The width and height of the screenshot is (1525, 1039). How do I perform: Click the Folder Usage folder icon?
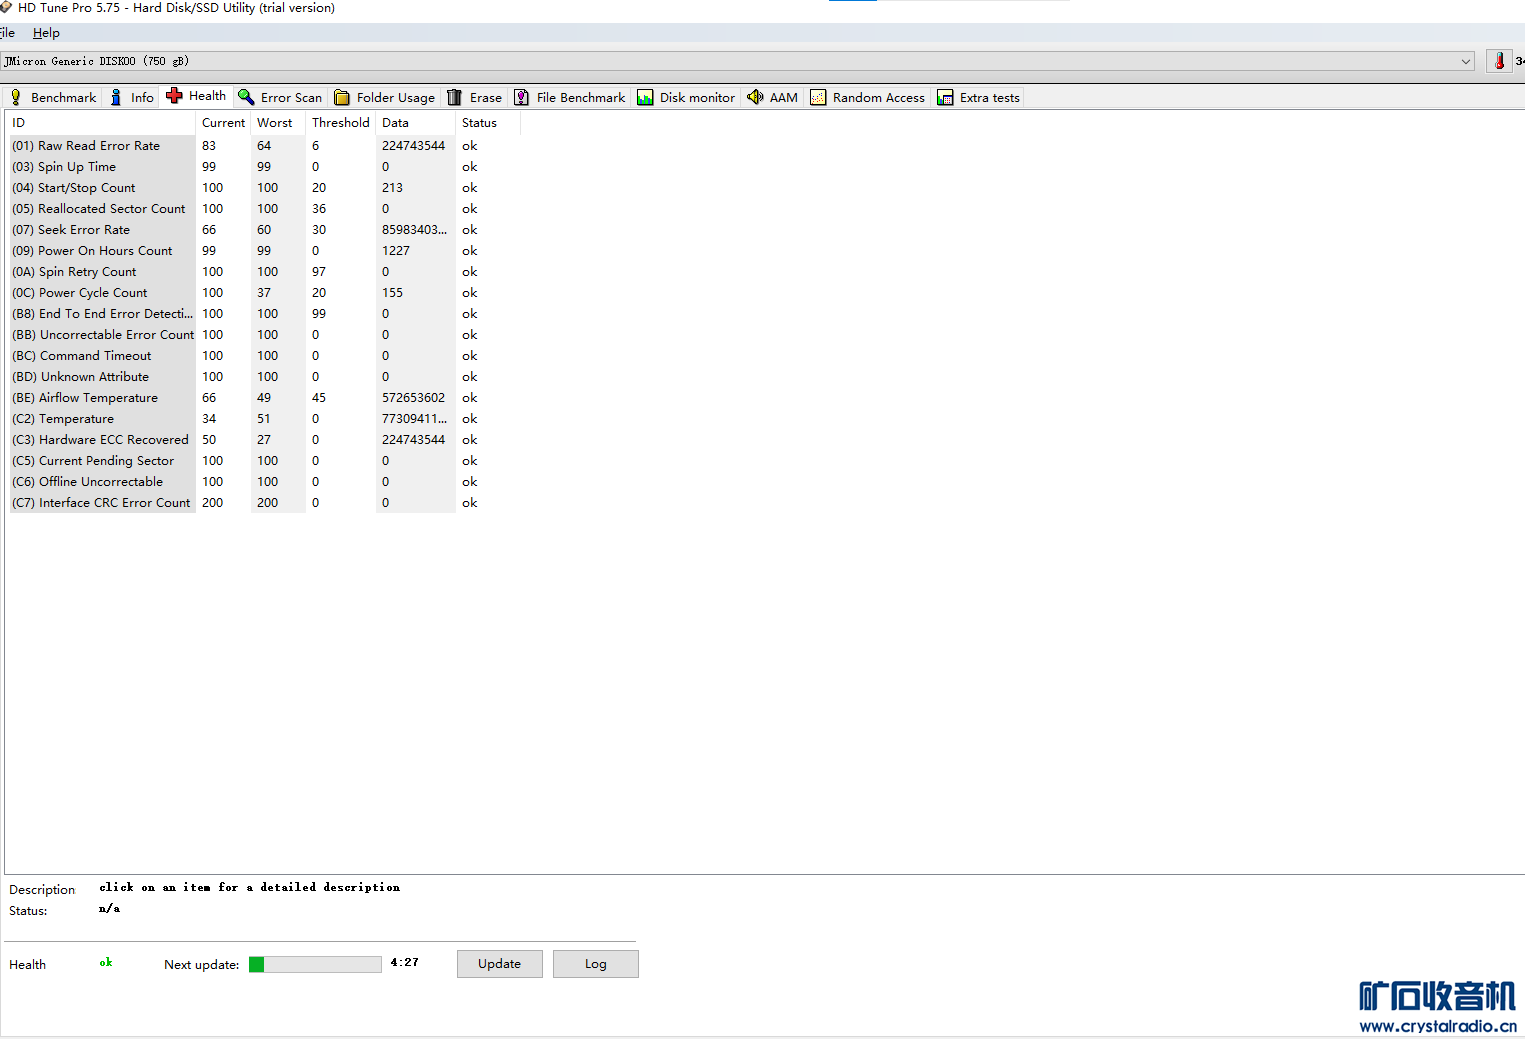[342, 97]
